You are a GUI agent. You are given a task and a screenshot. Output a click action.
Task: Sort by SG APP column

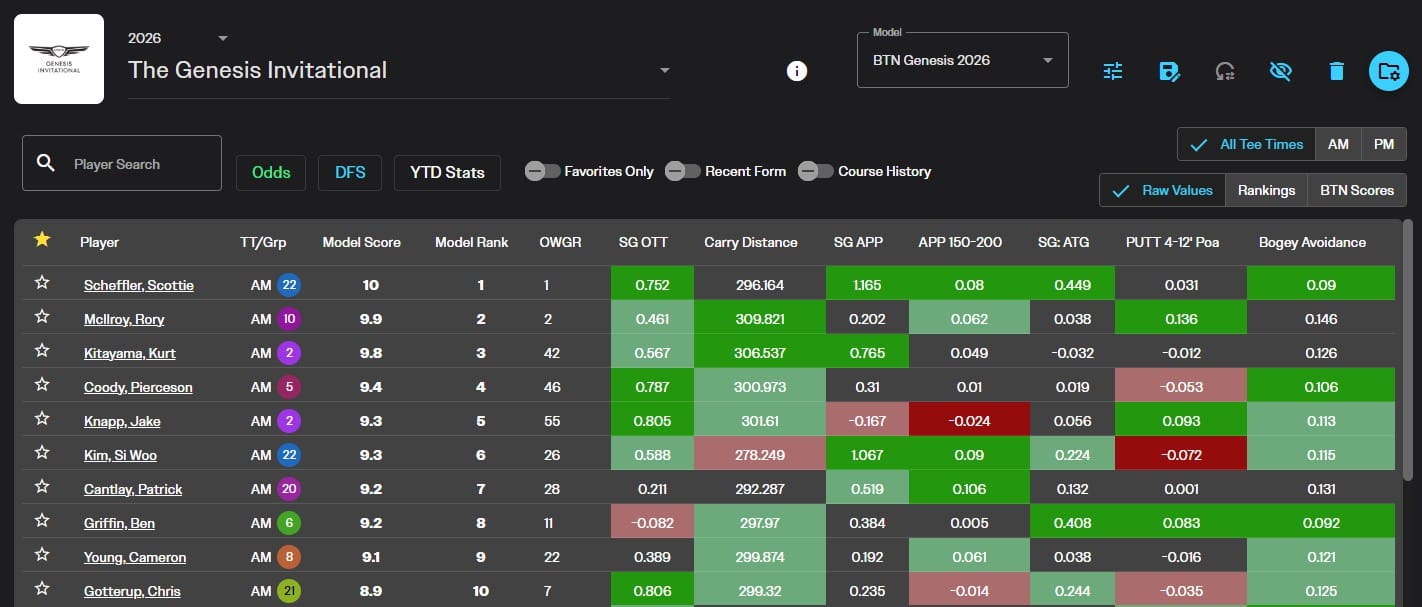pyautogui.click(x=858, y=242)
